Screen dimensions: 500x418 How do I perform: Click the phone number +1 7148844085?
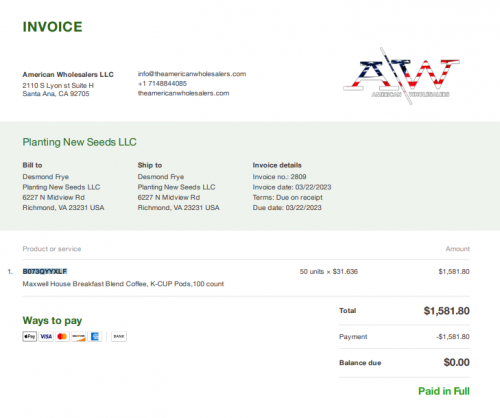(x=162, y=83)
